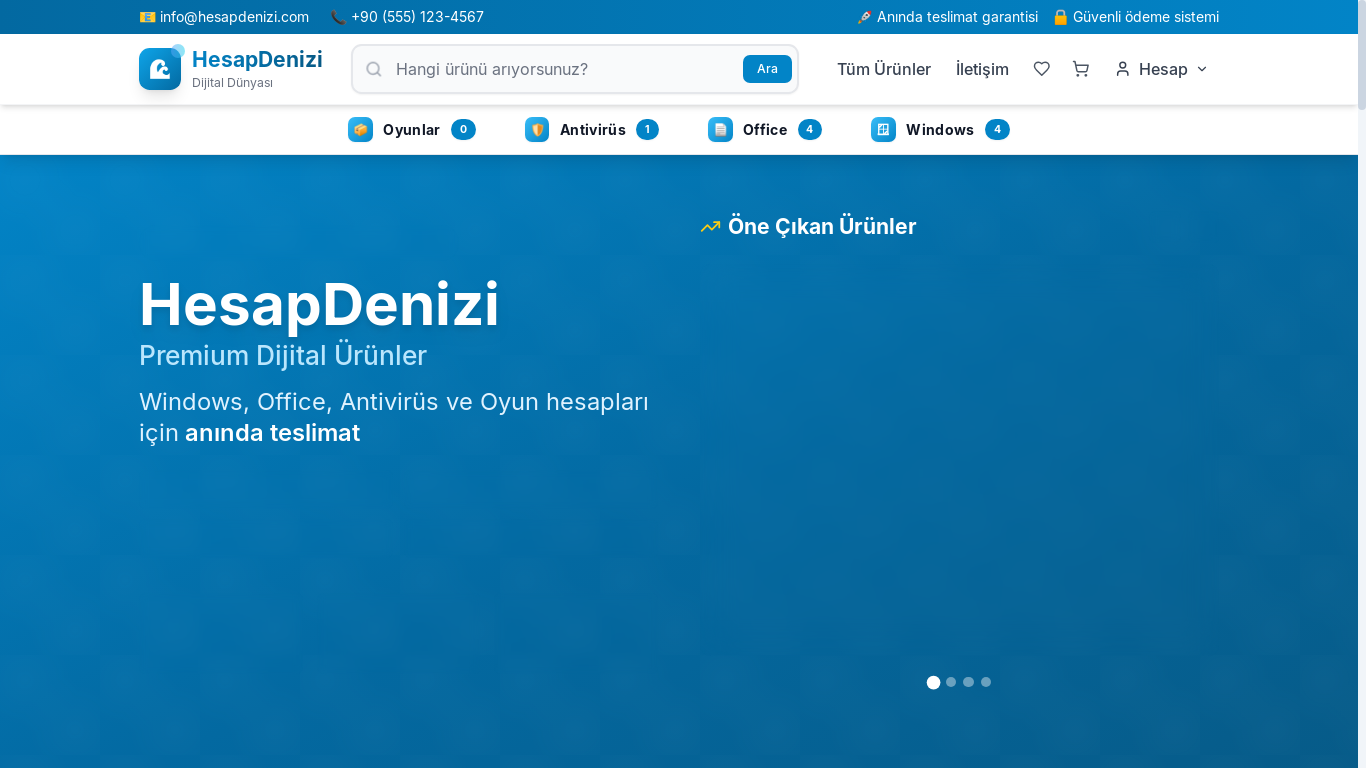Click the Öne Çıkan Ürünler heading
The width and height of the screenshot is (1366, 768).
822,227
